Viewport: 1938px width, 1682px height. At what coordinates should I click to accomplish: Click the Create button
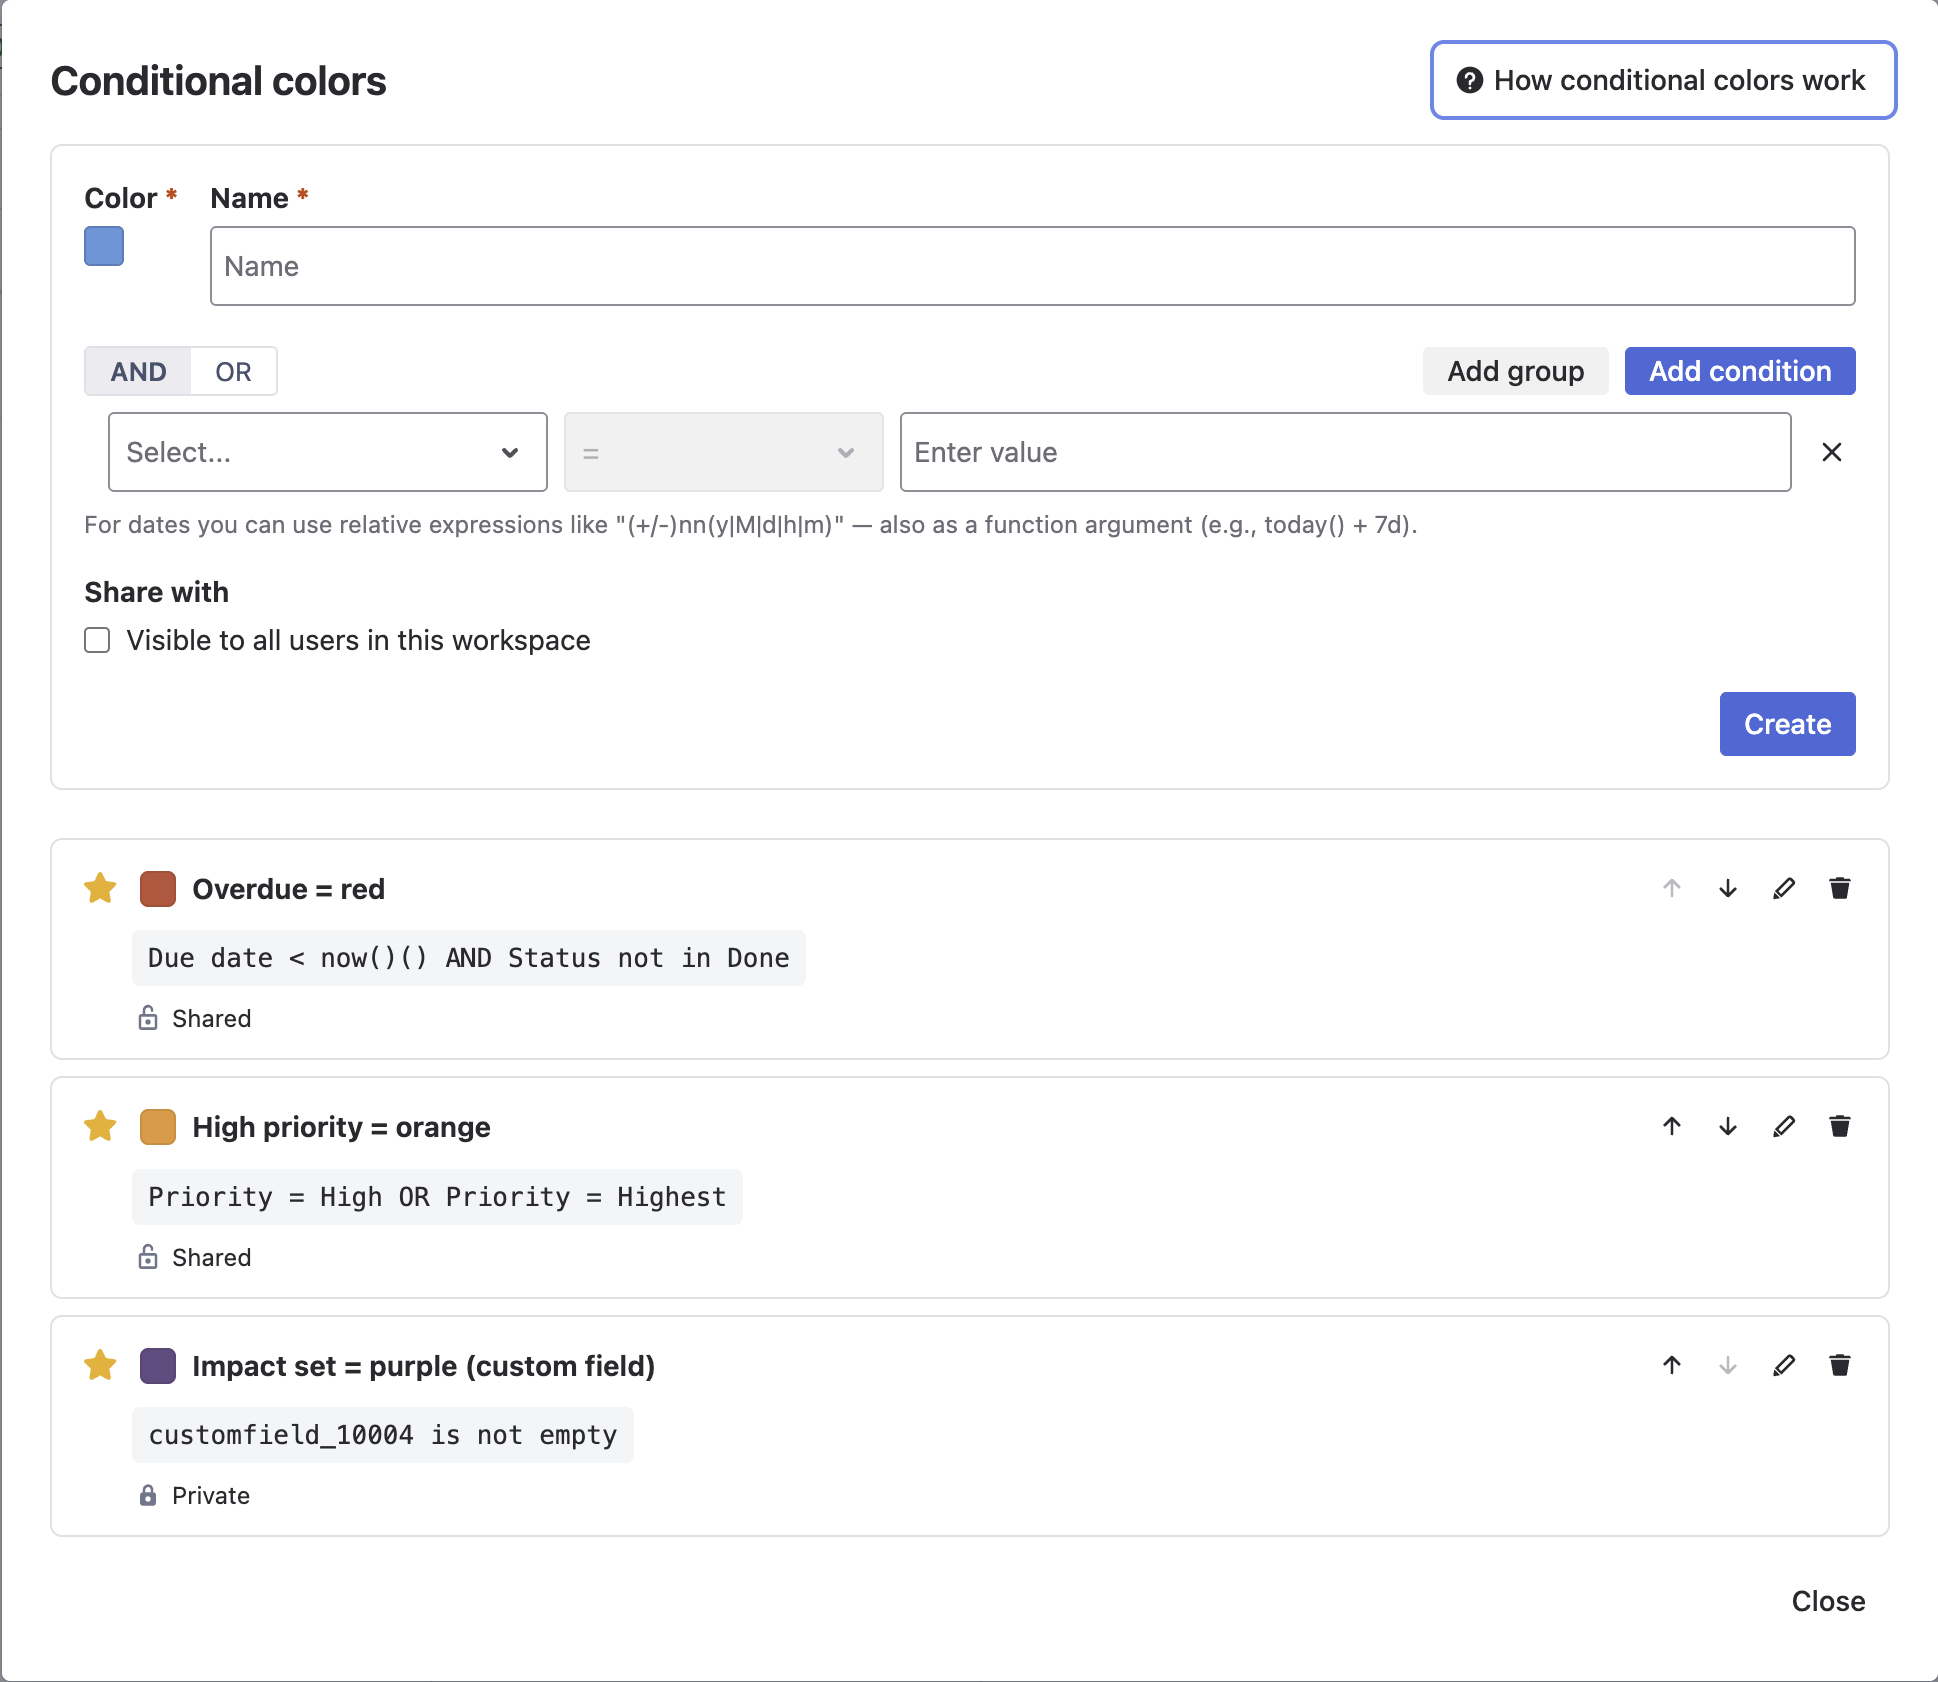coord(1788,724)
